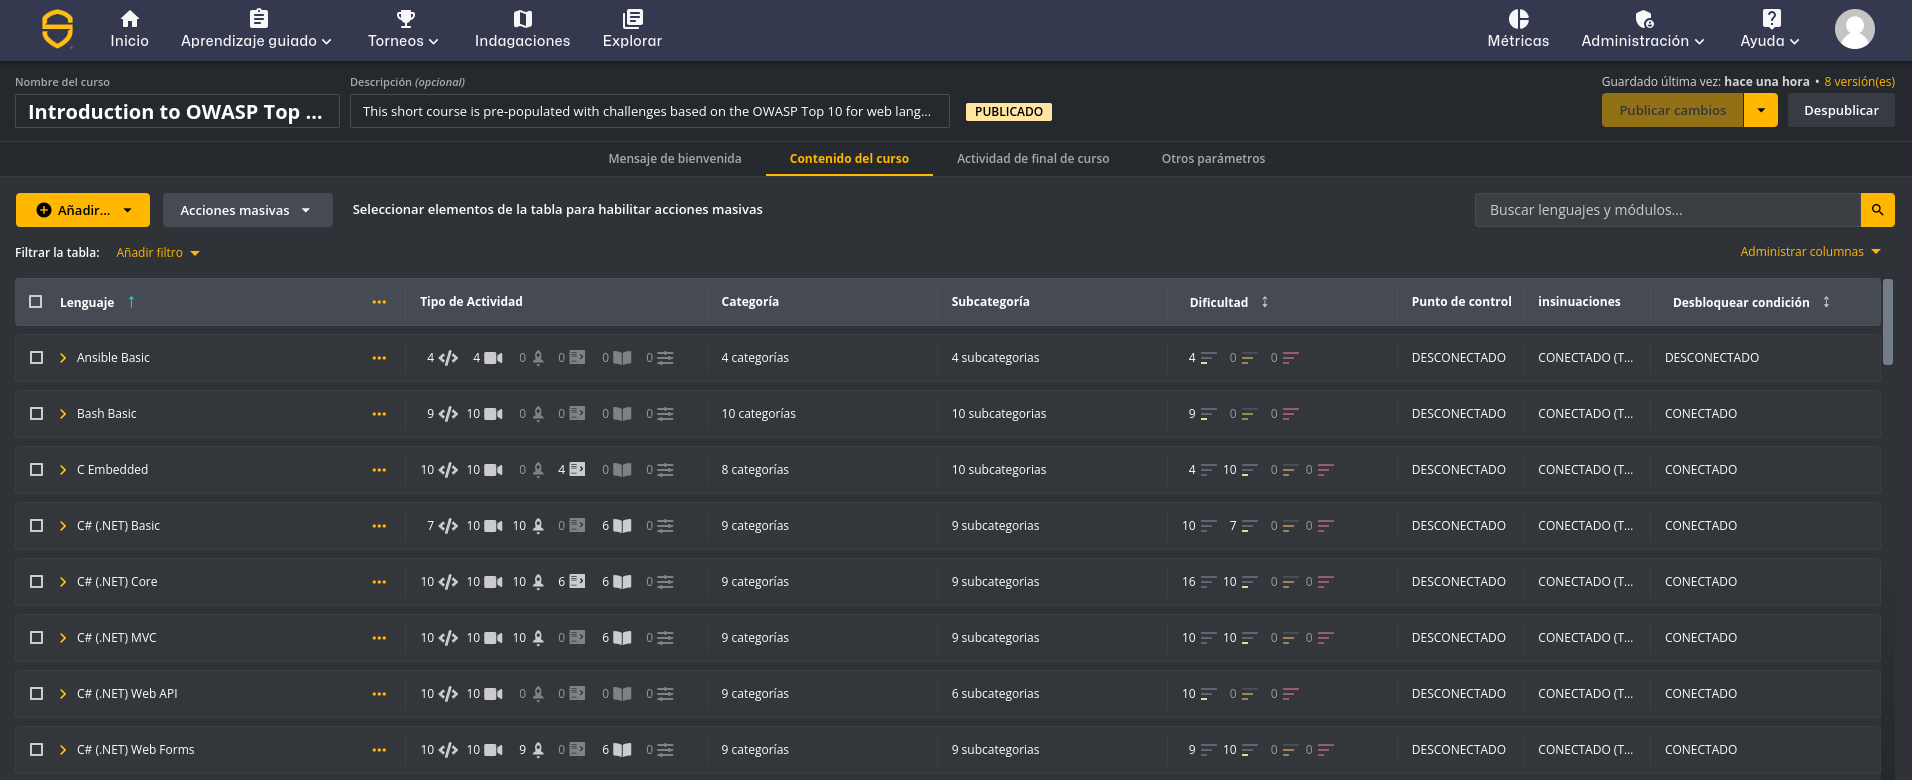Viewport: 1912px width, 780px height.
Task: Open the Acciones masivas dropdown
Action: [247, 210]
